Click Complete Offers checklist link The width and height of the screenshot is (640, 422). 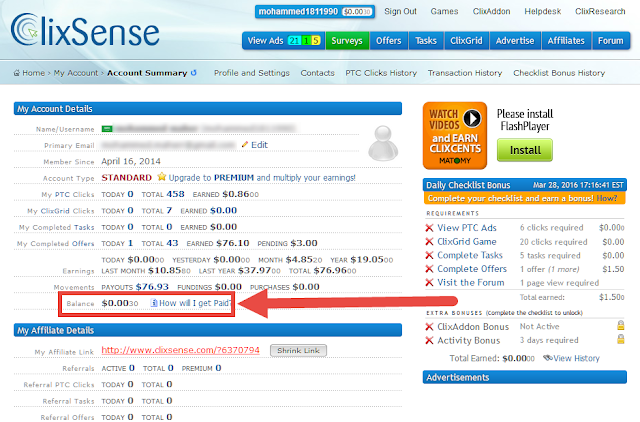[x=472, y=269]
